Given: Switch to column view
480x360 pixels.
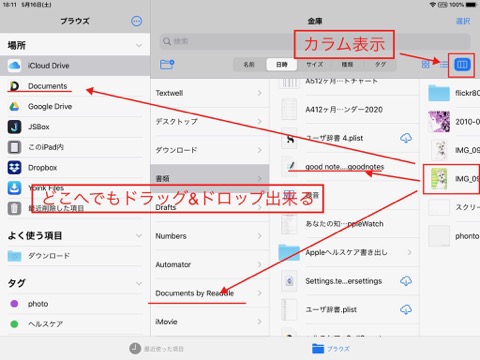Looking at the screenshot, I should click(x=462, y=64).
